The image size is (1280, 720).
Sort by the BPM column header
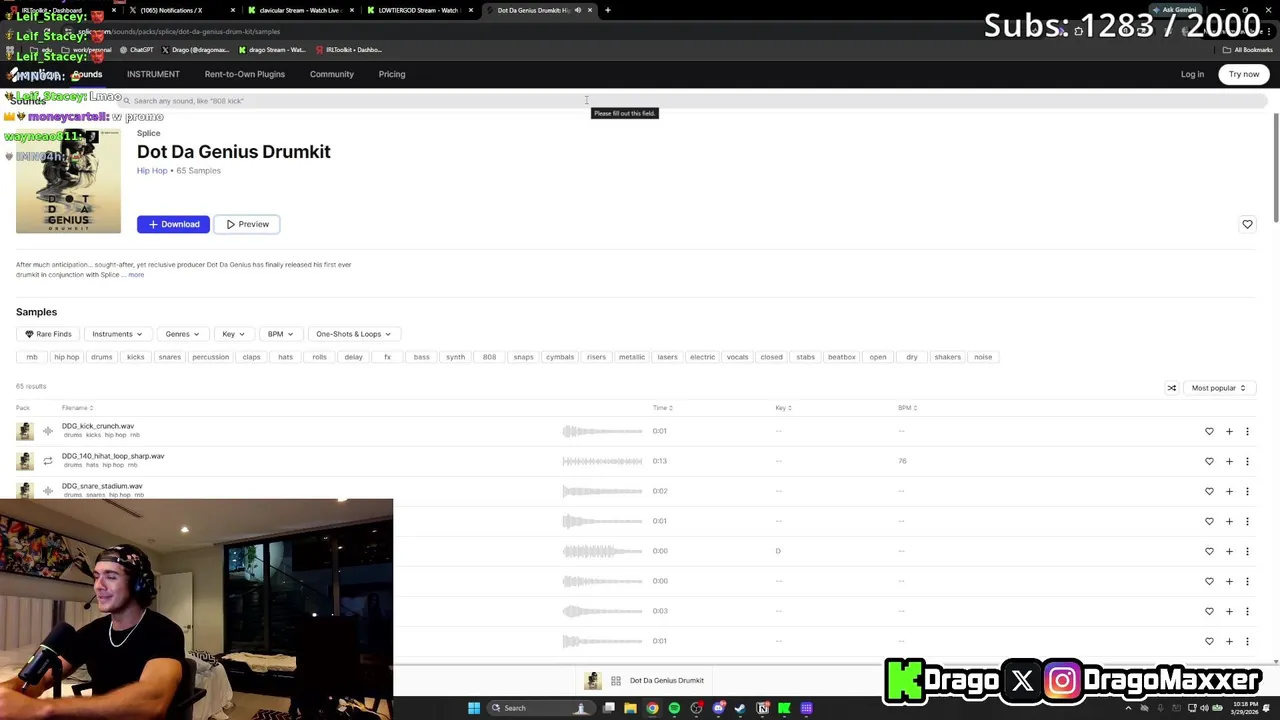pyautogui.click(x=907, y=408)
